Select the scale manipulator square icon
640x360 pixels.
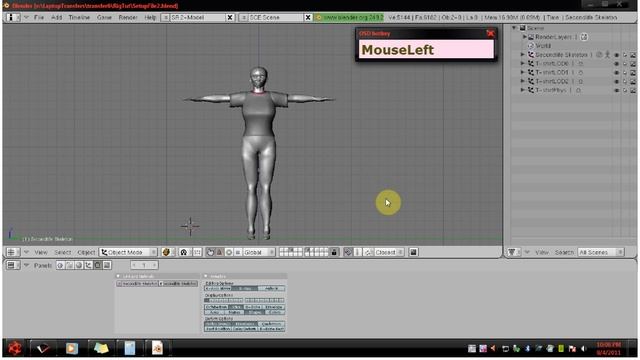click(238, 252)
